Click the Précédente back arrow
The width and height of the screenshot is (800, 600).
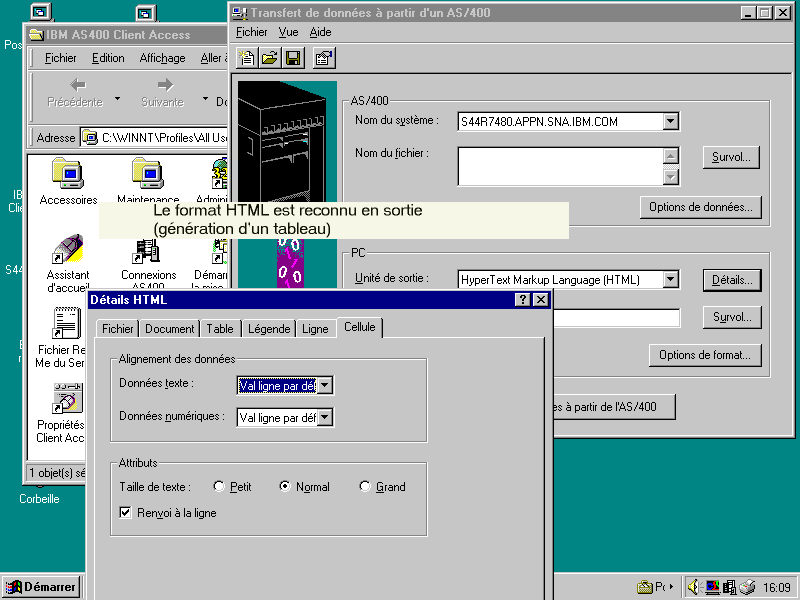[x=77, y=85]
